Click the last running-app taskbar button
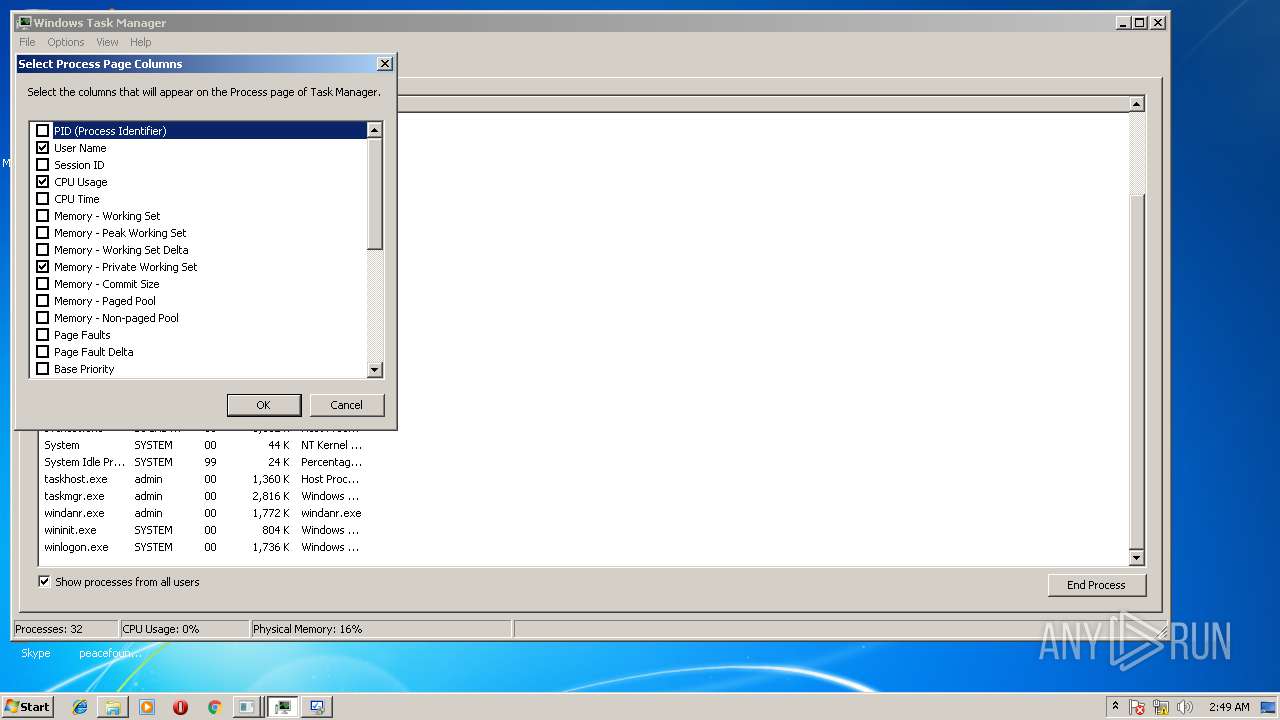The image size is (1280, 720). point(317,707)
